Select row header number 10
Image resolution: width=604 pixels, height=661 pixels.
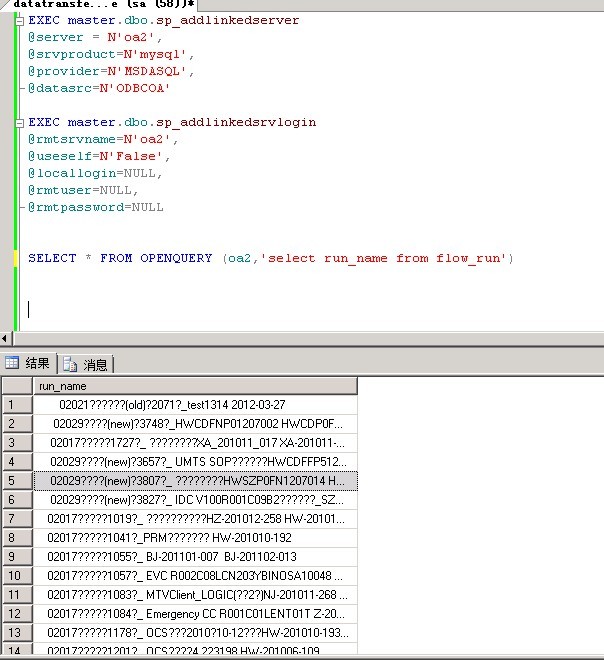coord(16,575)
